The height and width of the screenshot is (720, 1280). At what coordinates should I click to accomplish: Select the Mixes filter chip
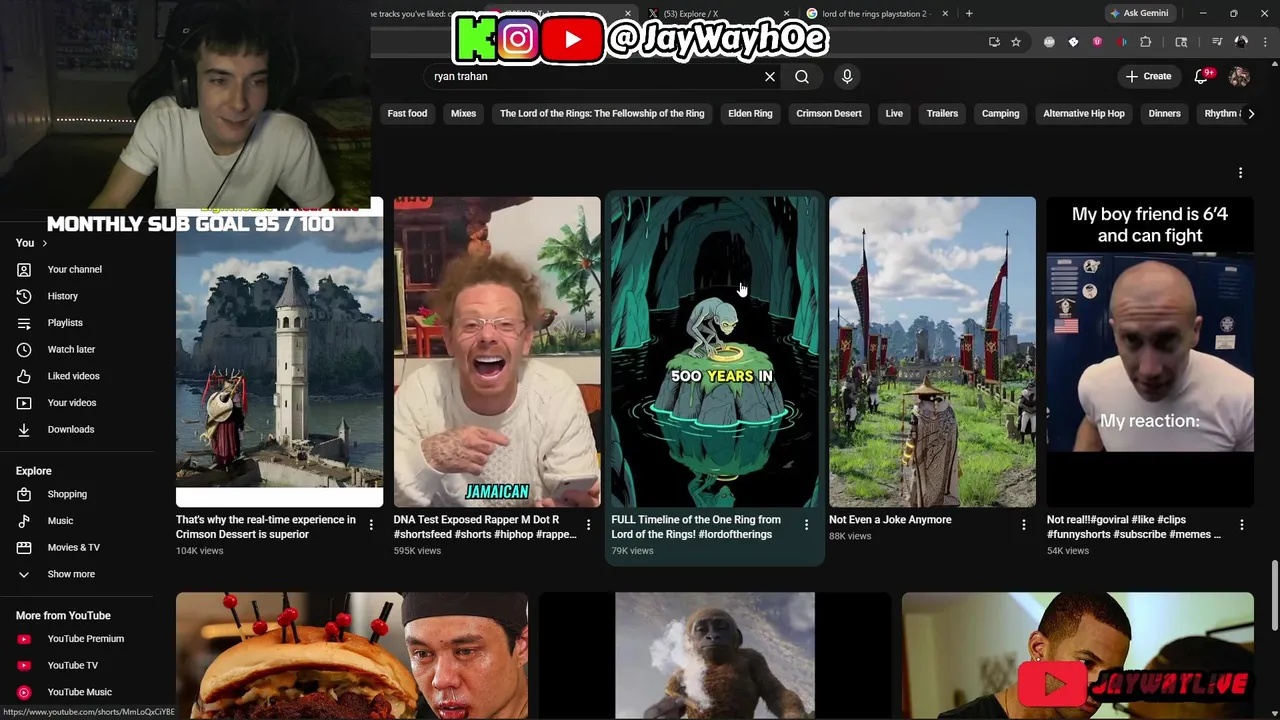pos(463,113)
